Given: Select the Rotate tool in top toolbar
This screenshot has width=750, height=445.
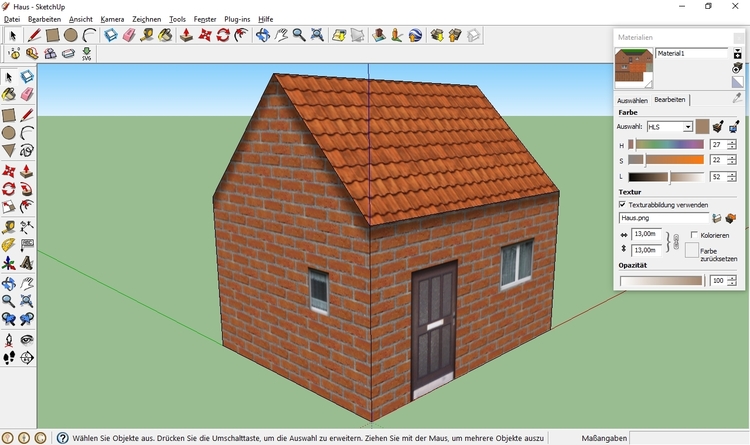Looking at the screenshot, I should (223, 35).
